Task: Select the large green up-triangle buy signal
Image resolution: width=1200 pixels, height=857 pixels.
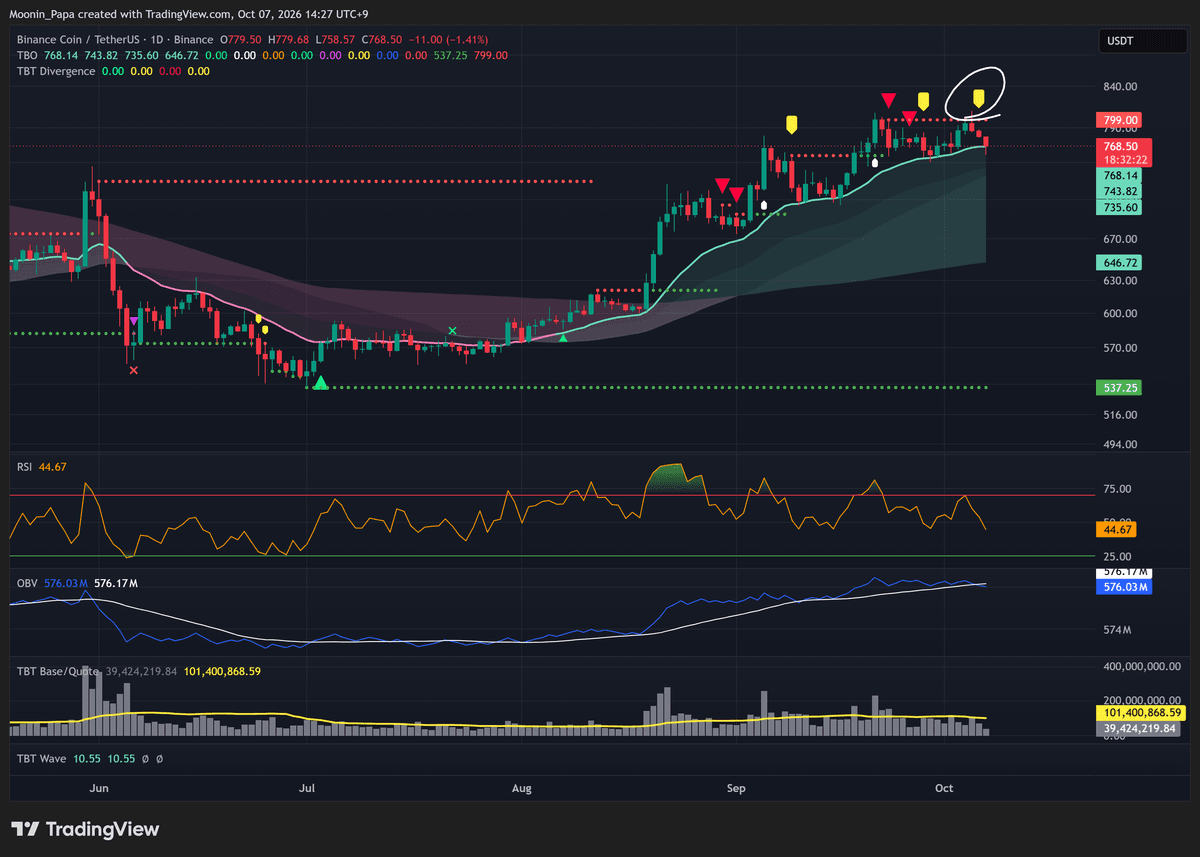Action: click(320, 382)
